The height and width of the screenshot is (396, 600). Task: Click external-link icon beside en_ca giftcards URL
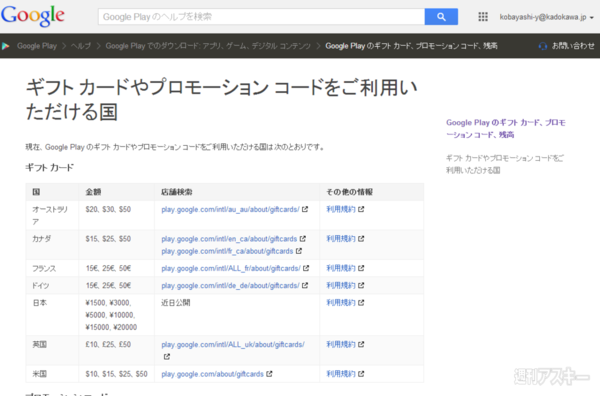pos(303,239)
